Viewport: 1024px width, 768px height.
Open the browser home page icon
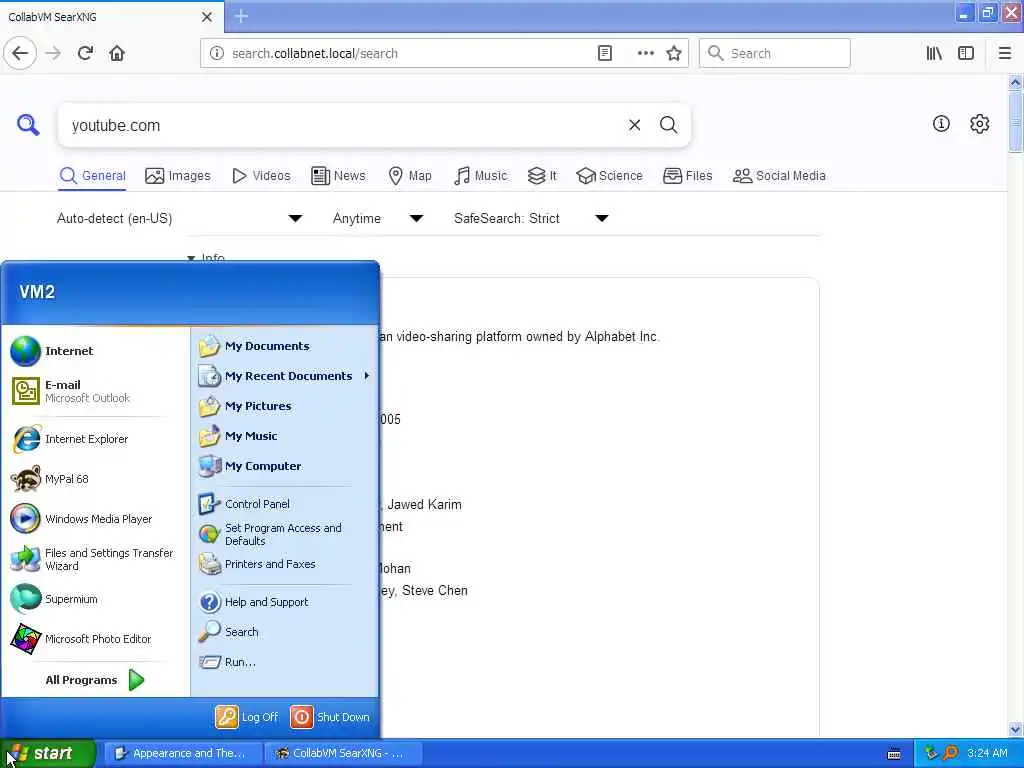click(x=117, y=53)
